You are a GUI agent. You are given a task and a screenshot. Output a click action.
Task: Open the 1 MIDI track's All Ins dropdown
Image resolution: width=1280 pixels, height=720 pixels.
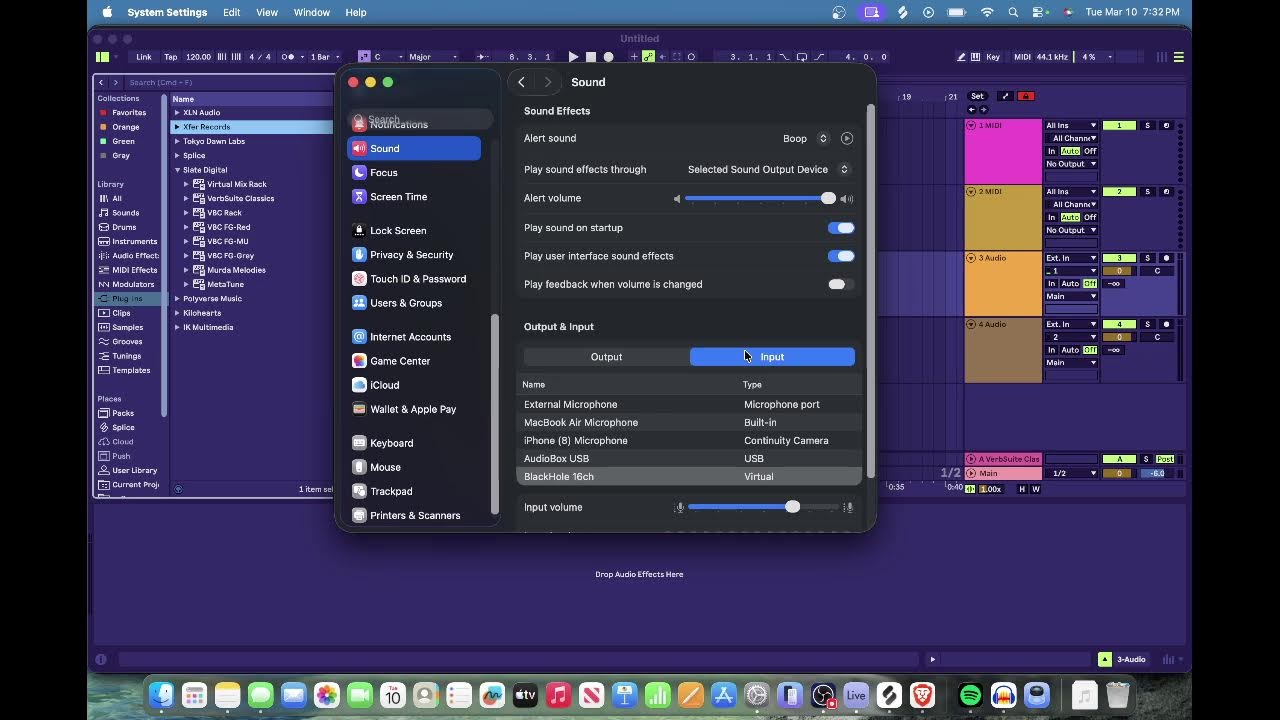pos(1071,126)
